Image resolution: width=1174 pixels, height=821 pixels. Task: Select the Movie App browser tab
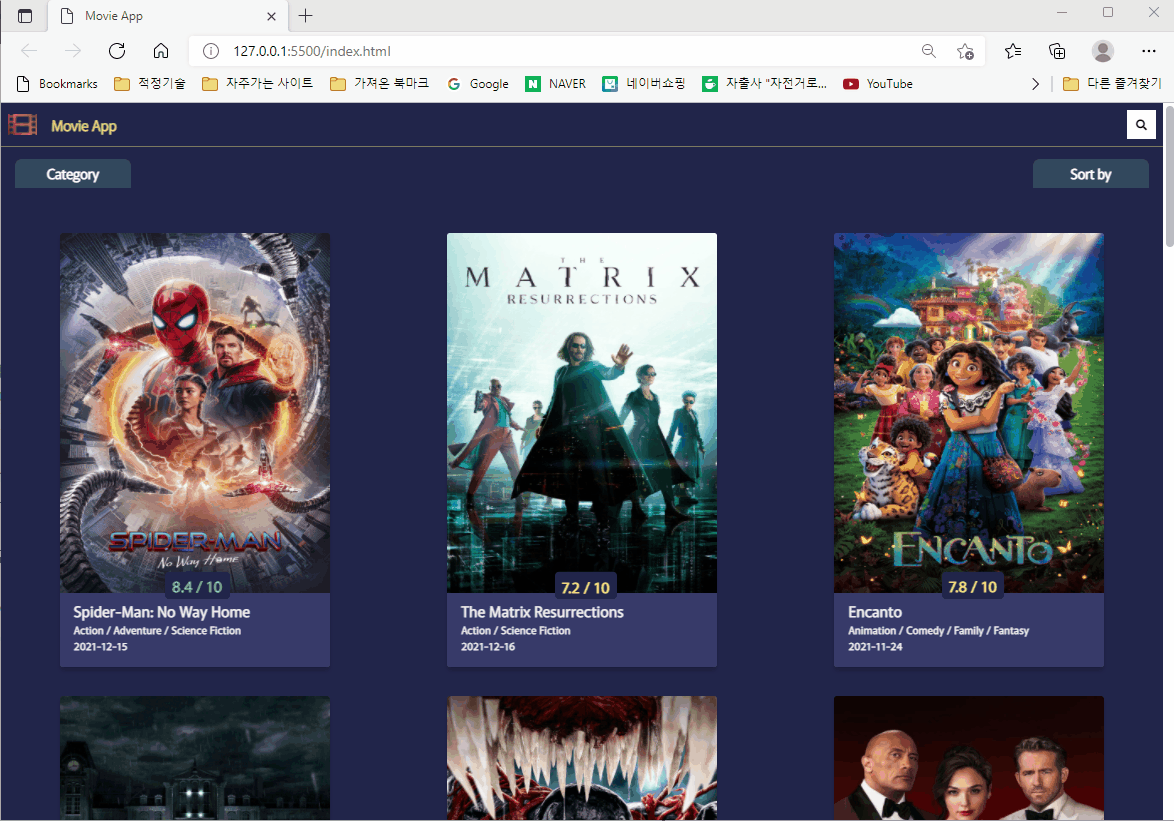[x=166, y=16]
